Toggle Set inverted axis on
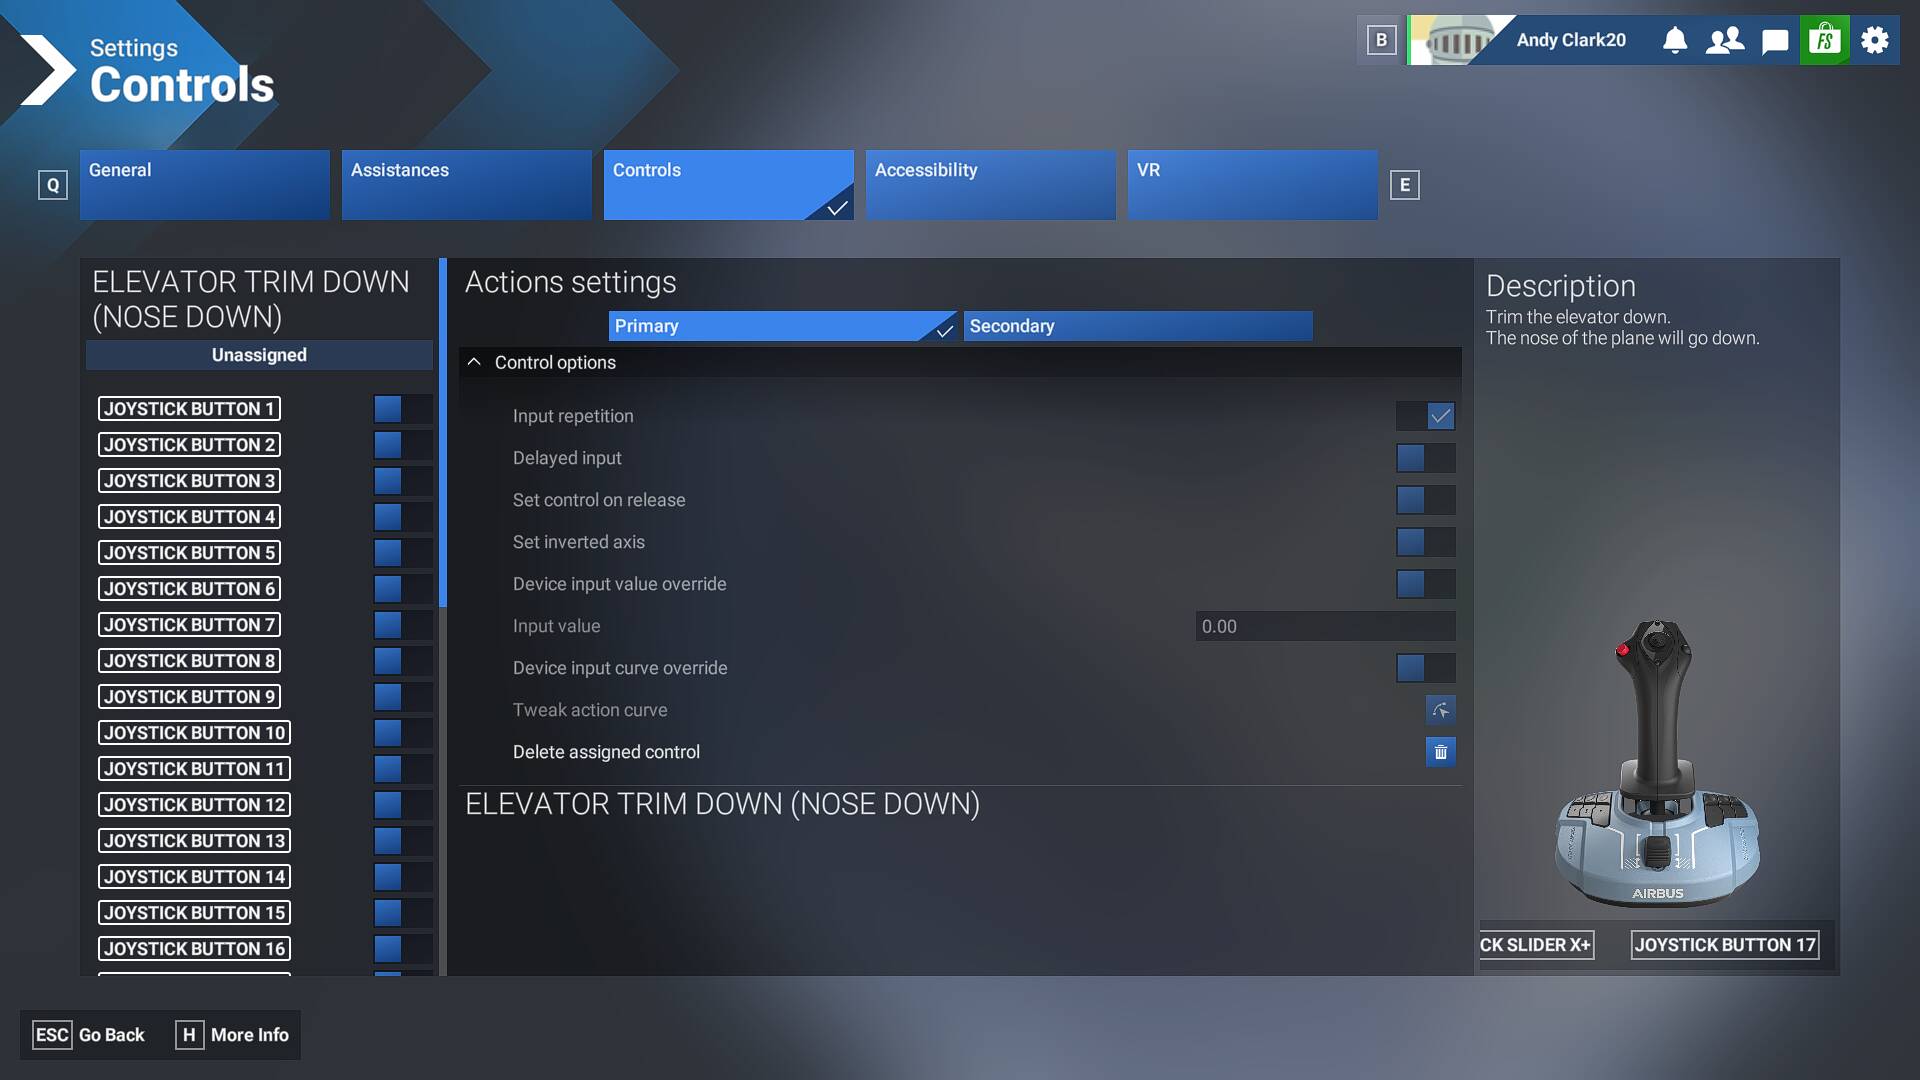 point(1426,542)
